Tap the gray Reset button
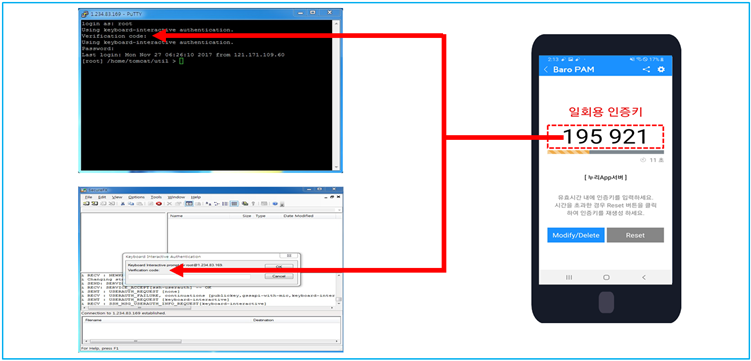Image resolution: width=751 pixels, height=361 pixels. tap(635, 235)
